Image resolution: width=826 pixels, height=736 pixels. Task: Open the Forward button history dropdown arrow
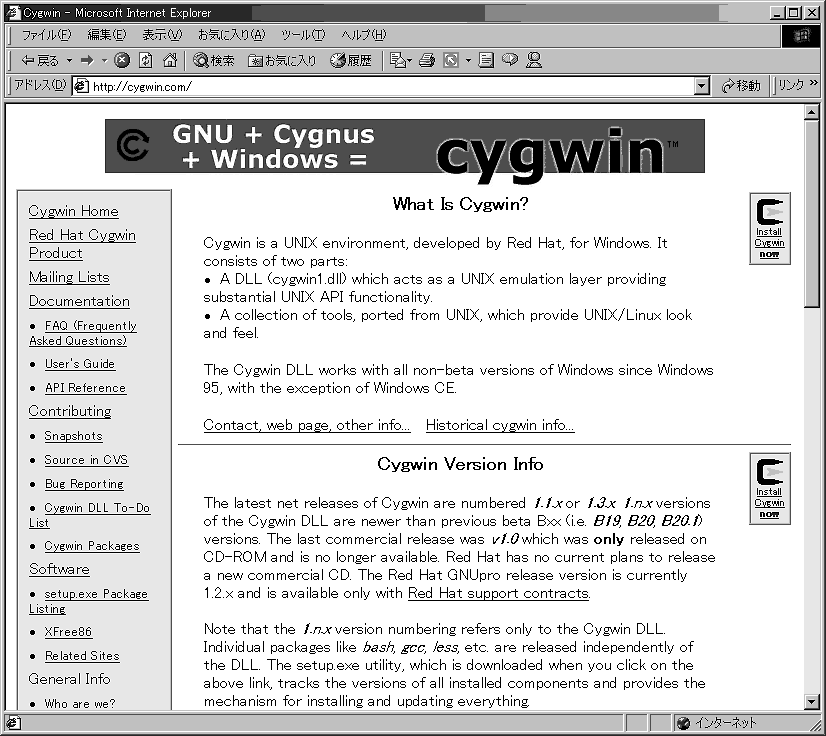point(104,61)
